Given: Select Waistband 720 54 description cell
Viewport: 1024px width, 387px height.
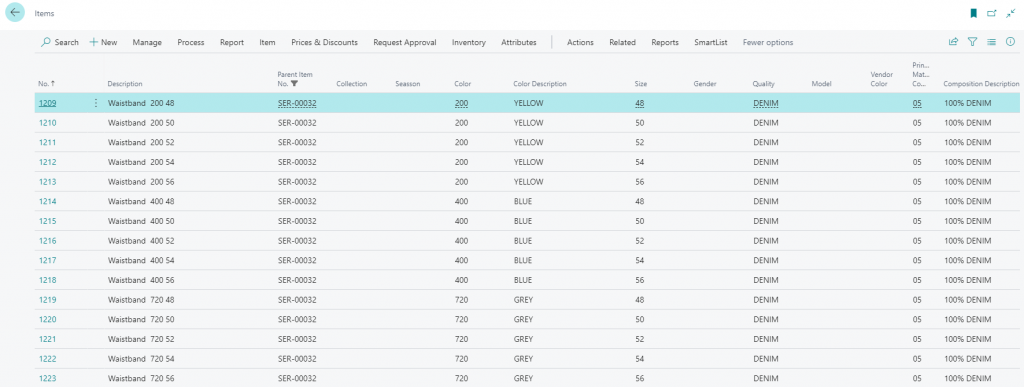Looking at the screenshot, I should 141,359.
